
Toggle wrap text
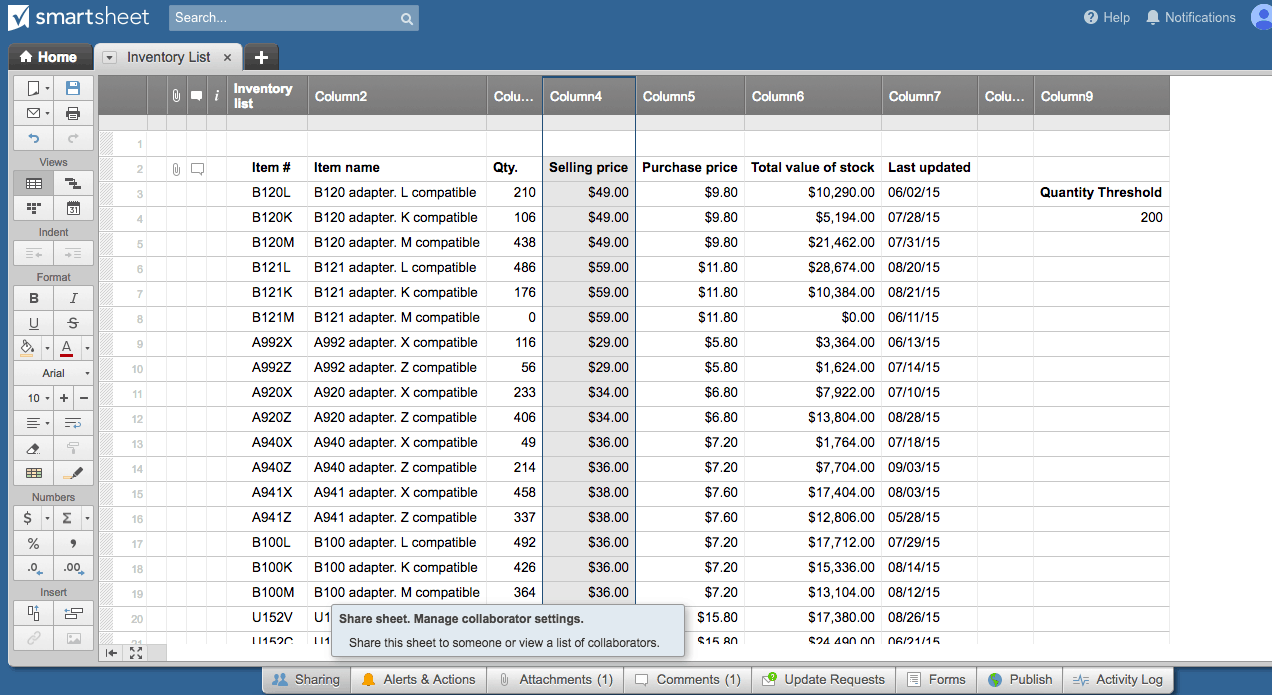73,423
